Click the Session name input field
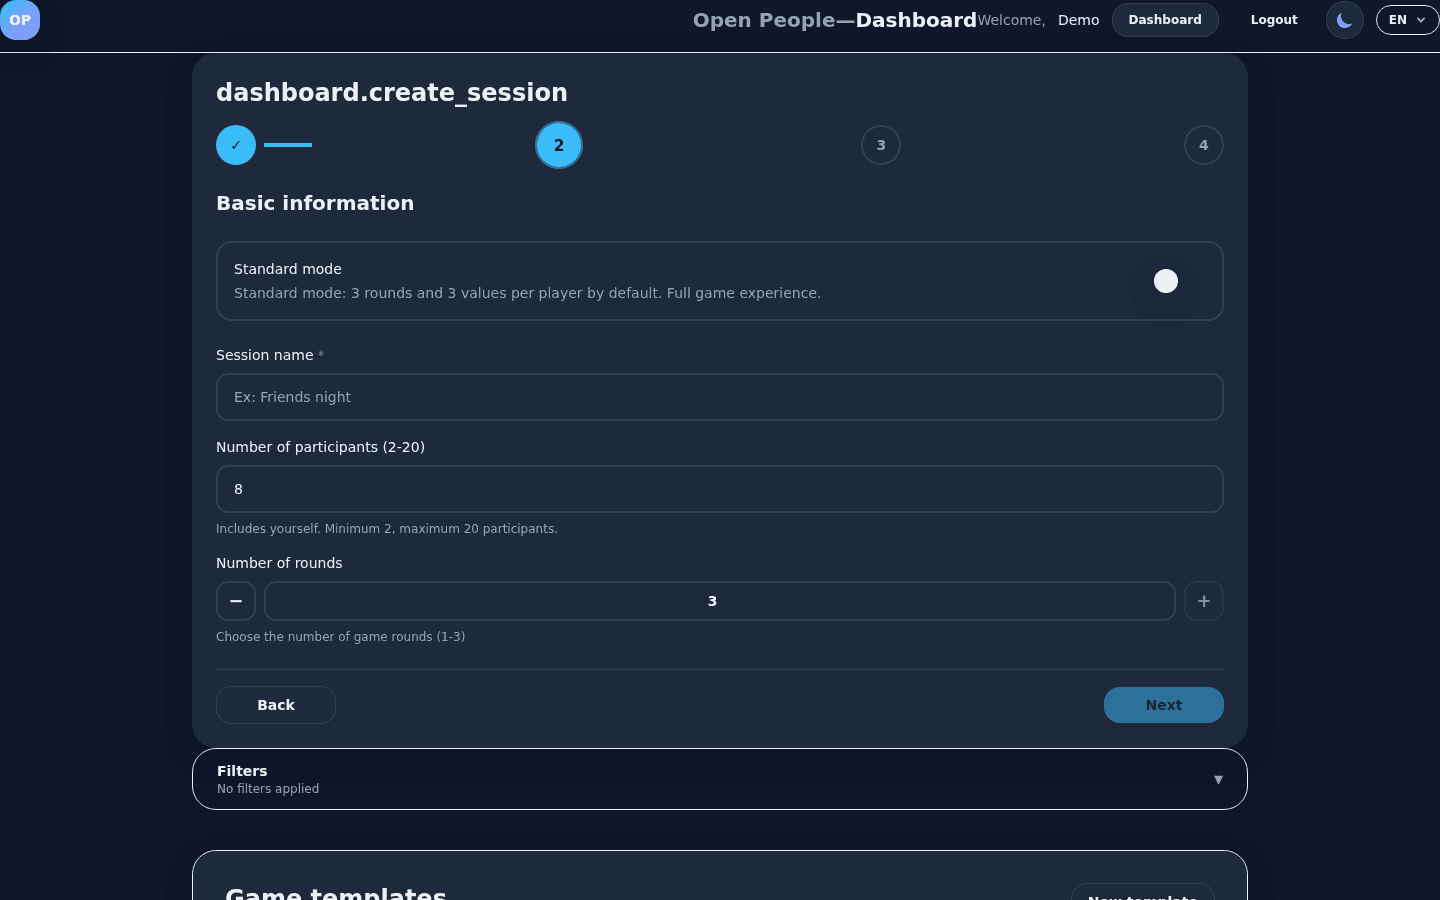The height and width of the screenshot is (900, 1440). (720, 397)
